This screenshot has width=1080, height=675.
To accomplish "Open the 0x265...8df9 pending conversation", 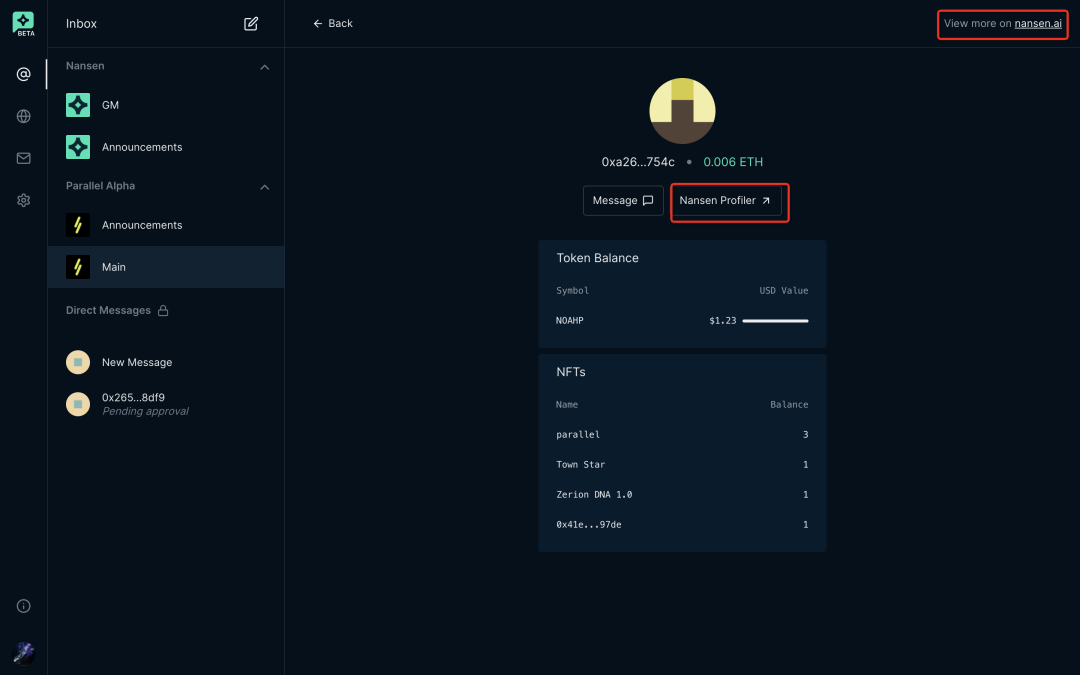I will [x=166, y=404].
